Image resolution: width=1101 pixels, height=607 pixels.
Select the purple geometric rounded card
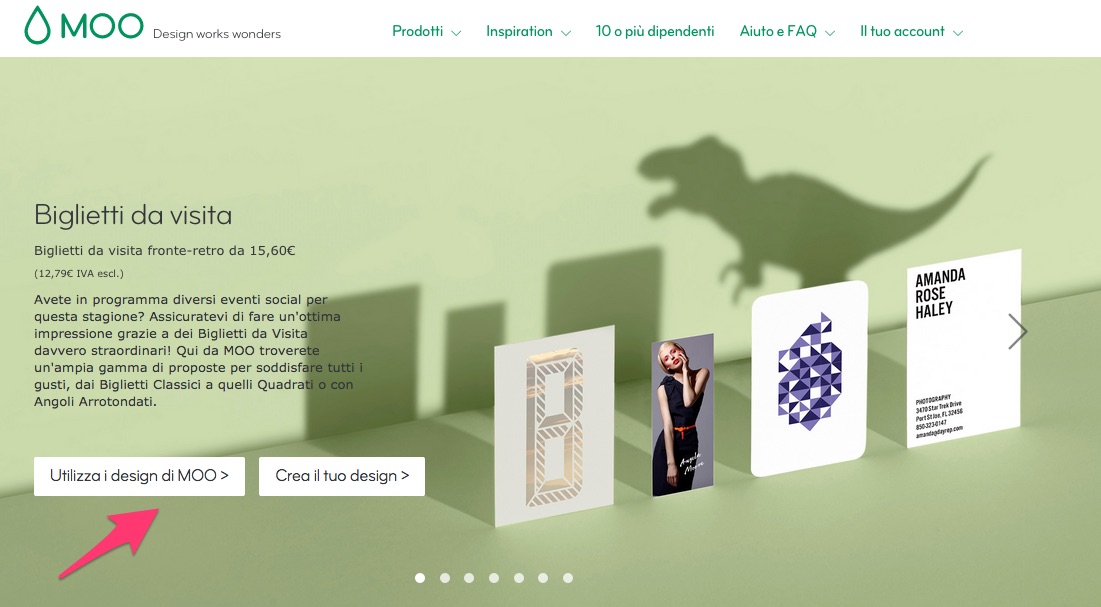[809, 377]
